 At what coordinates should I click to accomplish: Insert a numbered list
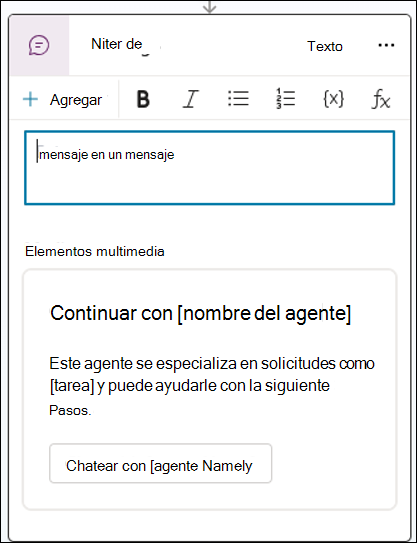coord(285,99)
